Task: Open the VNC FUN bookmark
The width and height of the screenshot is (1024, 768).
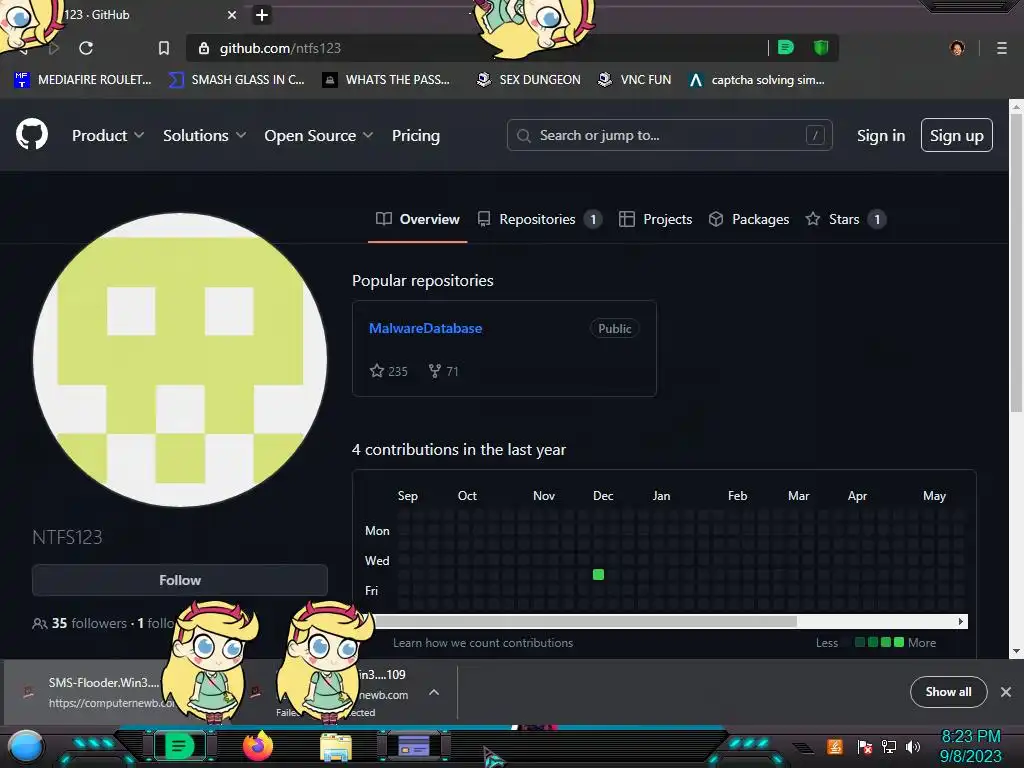Action: coord(635,80)
